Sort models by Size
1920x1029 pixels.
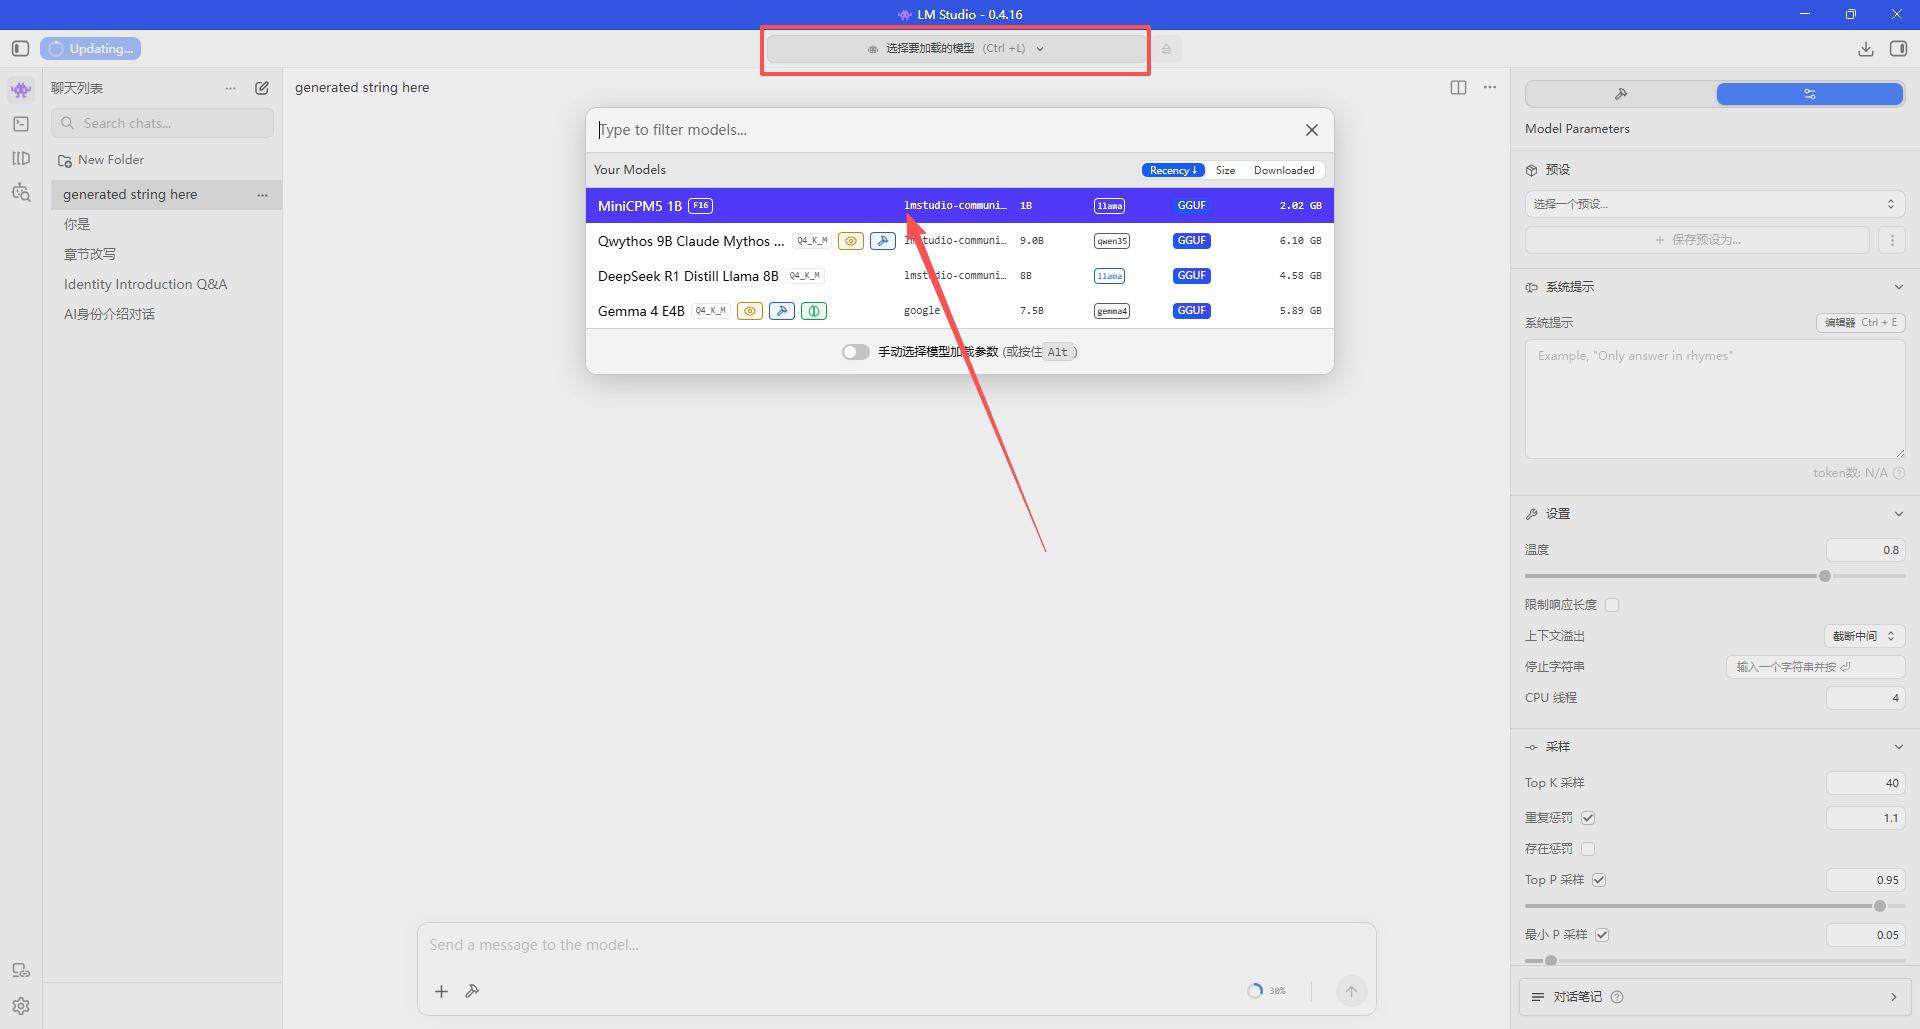click(1225, 170)
